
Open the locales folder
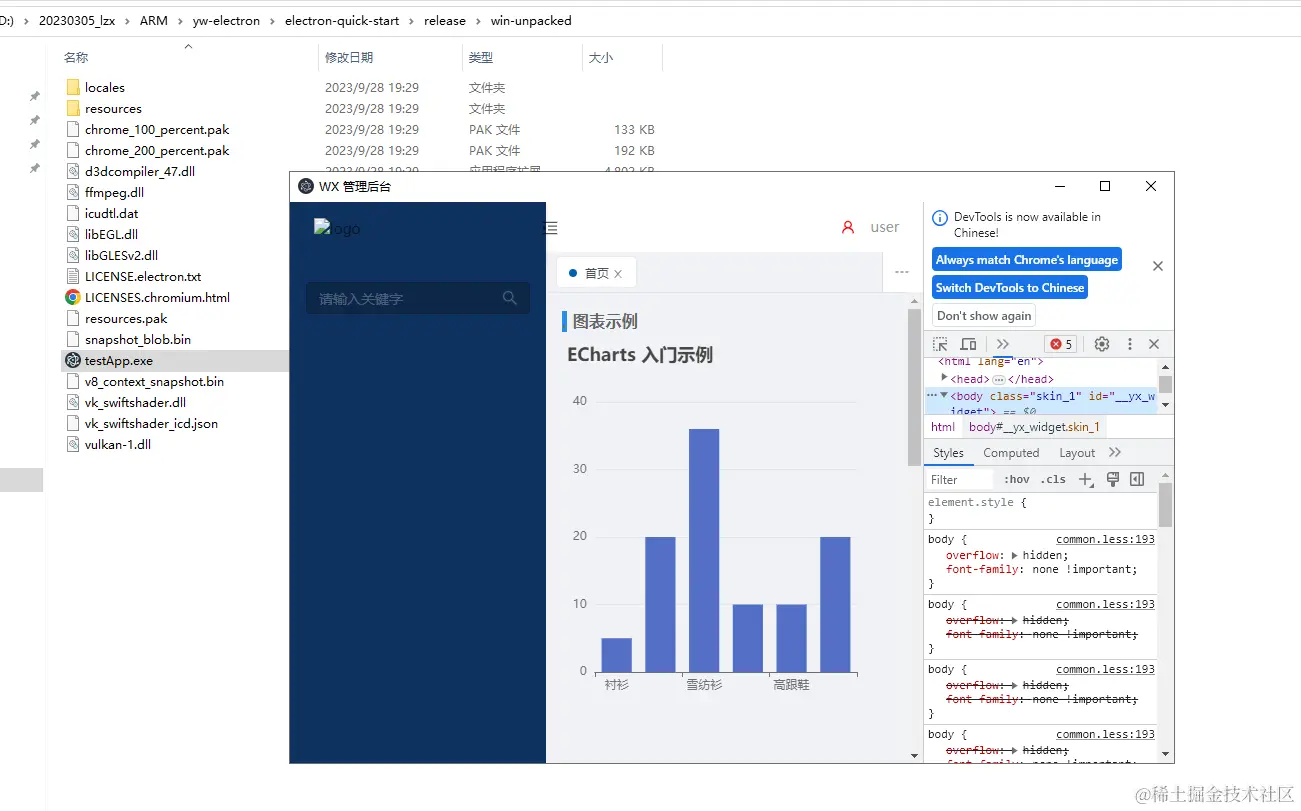point(105,87)
